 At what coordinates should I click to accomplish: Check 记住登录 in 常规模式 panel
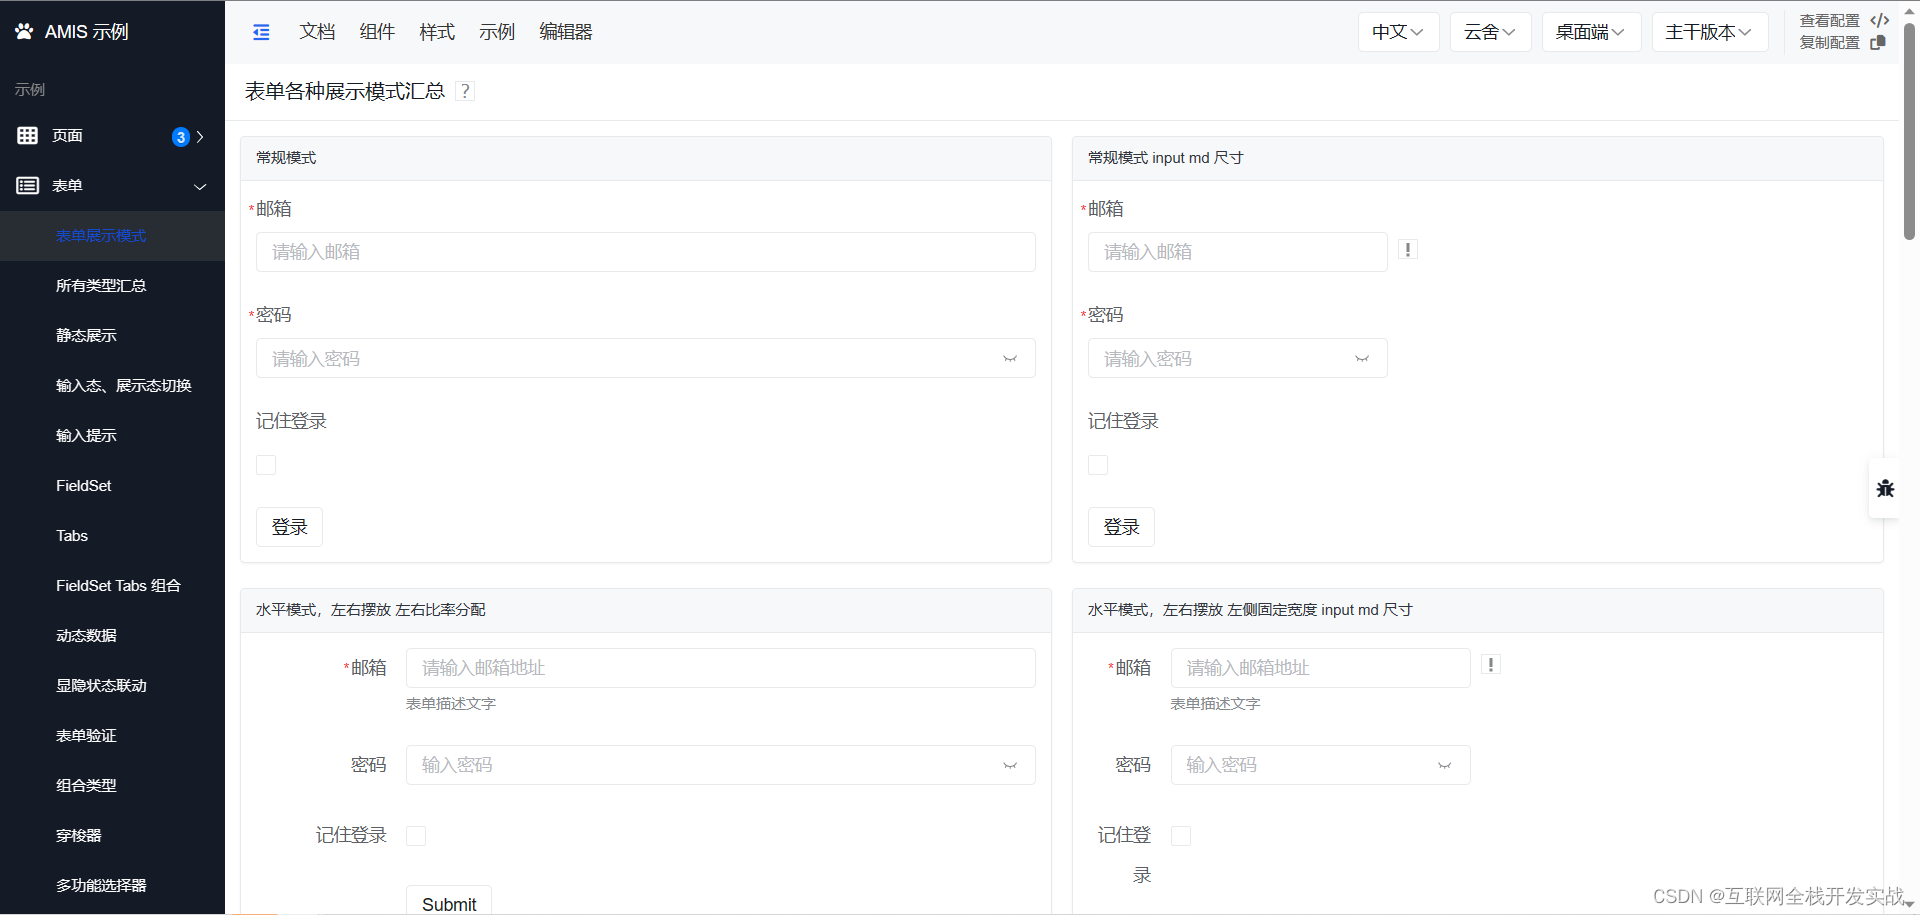(x=266, y=465)
